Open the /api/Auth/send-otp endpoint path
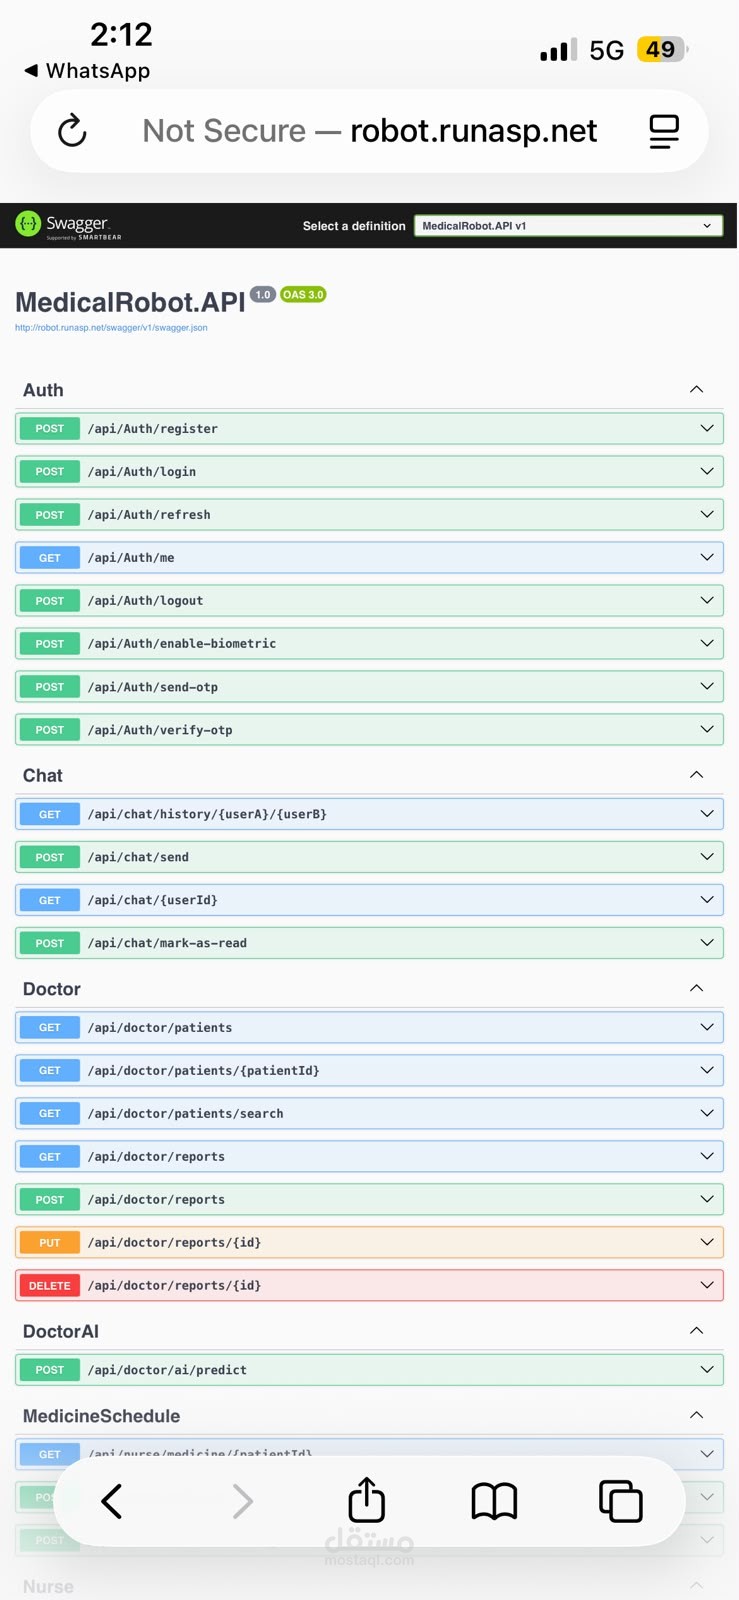Screen dimensions: 739x1600 (153, 688)
